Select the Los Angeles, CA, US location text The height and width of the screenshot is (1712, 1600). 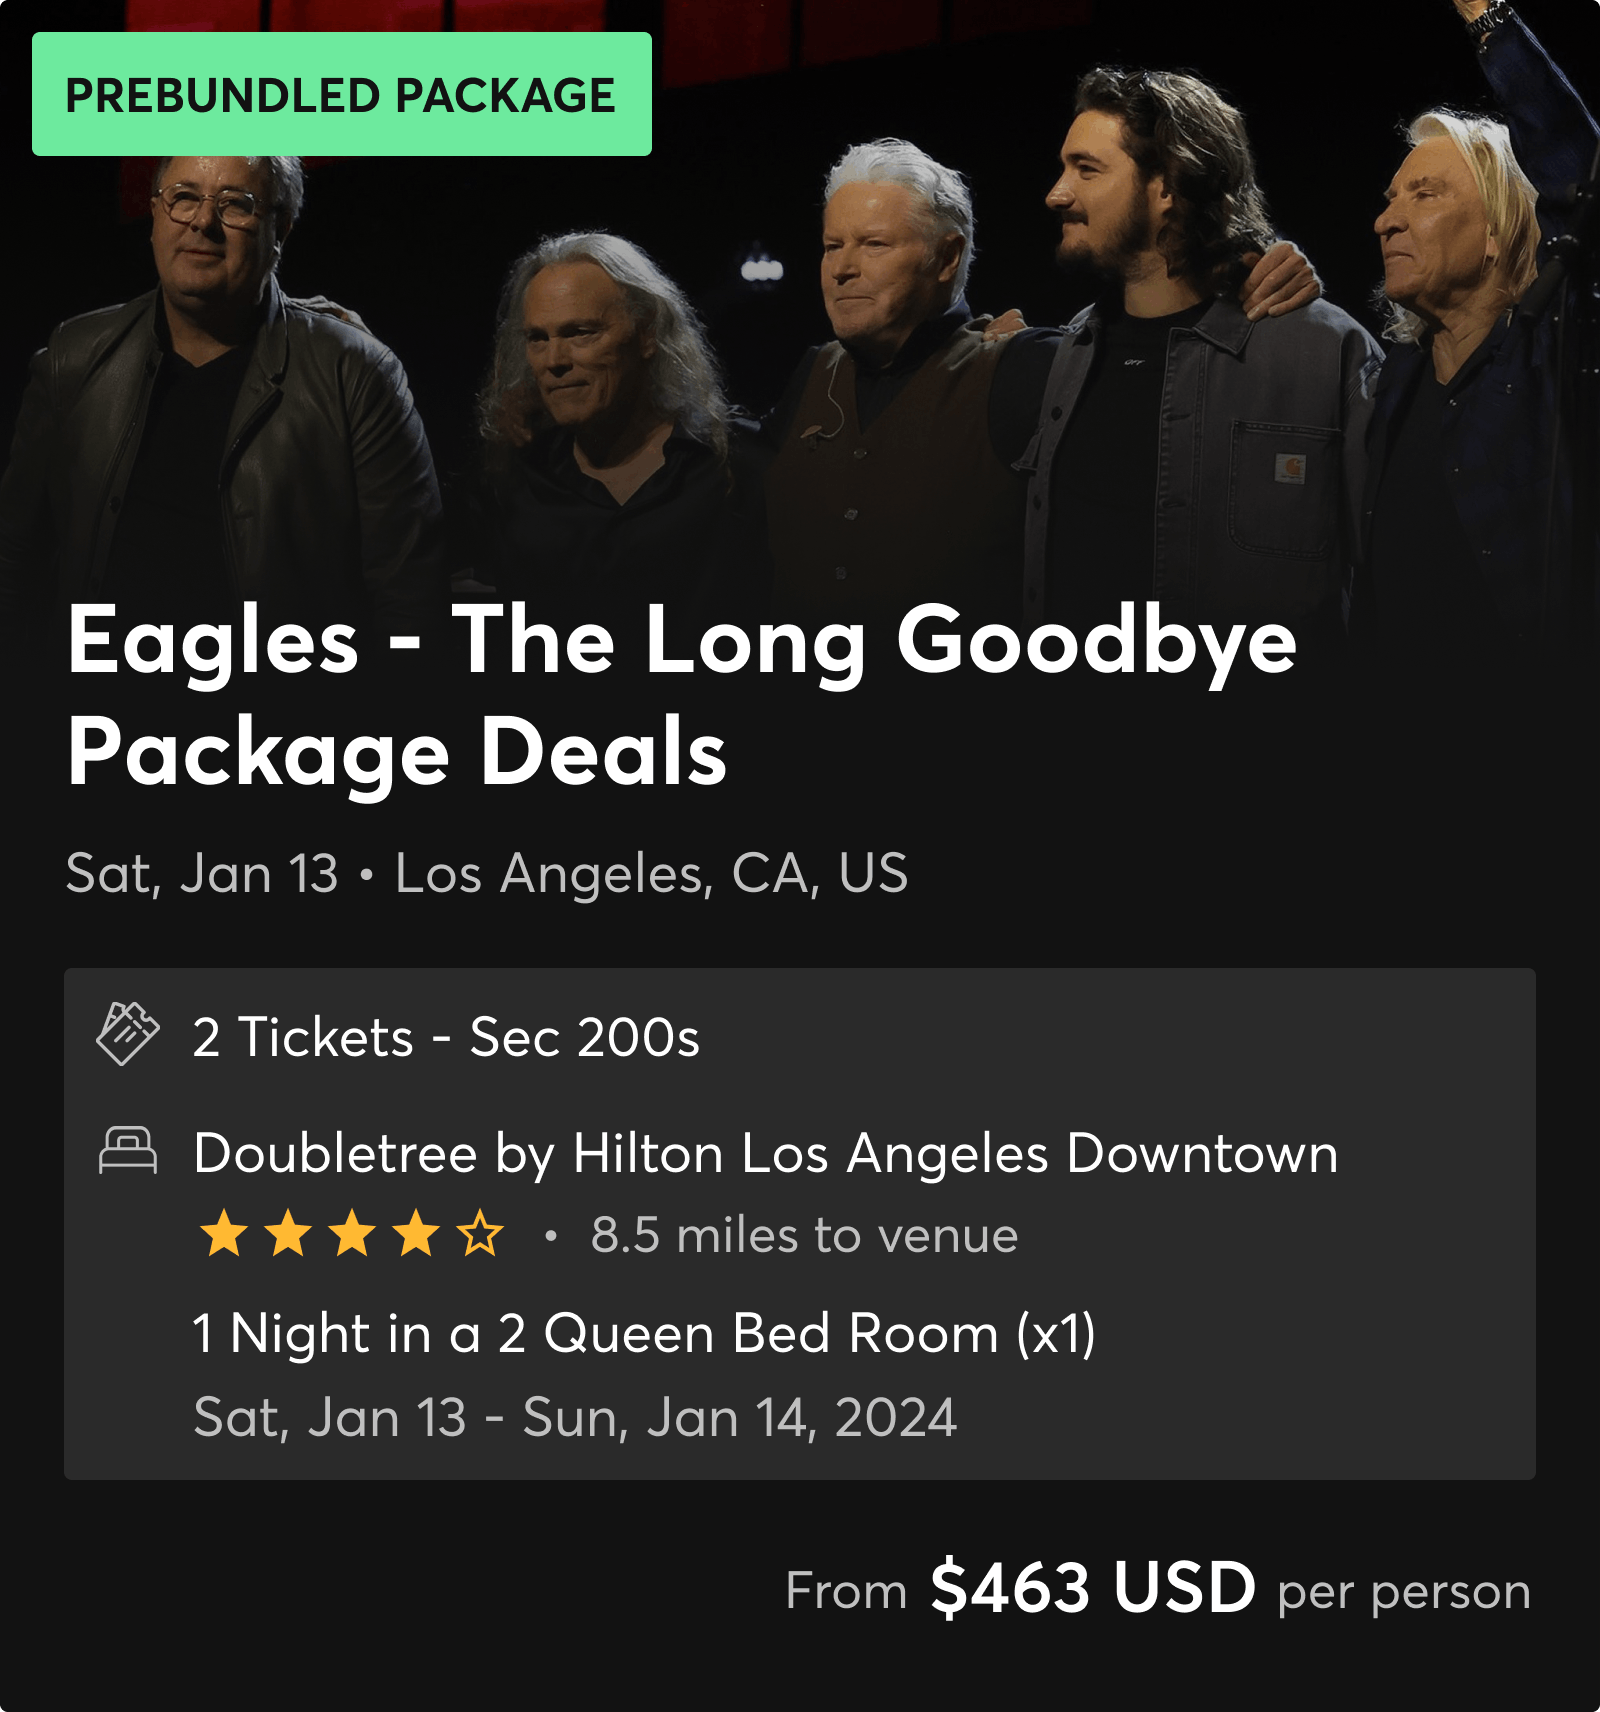point(651,870)
